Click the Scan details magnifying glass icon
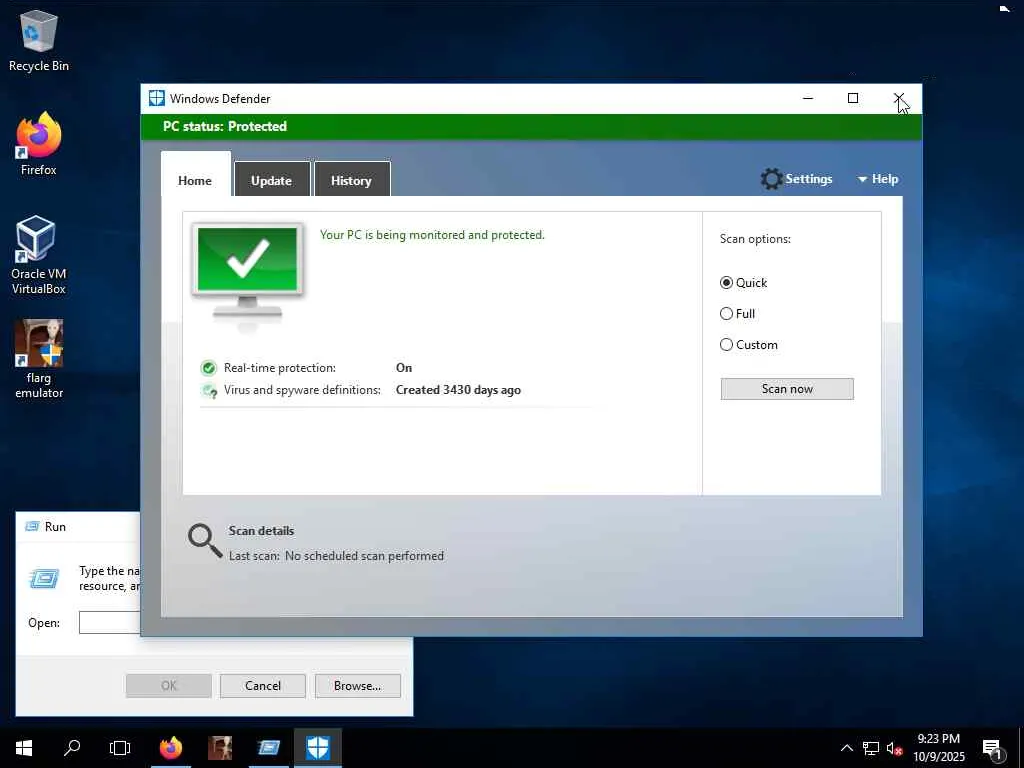The height and width of the screenshot is (768, 1024). click(x=204, y=541)
